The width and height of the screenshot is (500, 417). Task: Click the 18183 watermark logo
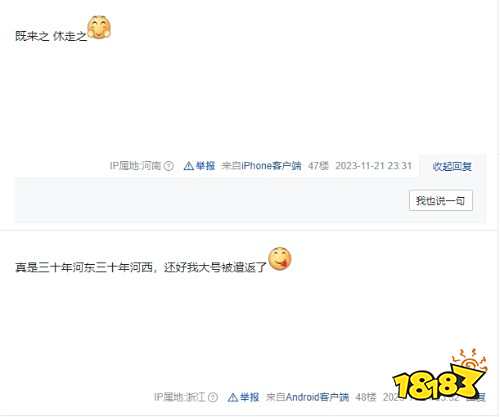click(x=439, y=375)
